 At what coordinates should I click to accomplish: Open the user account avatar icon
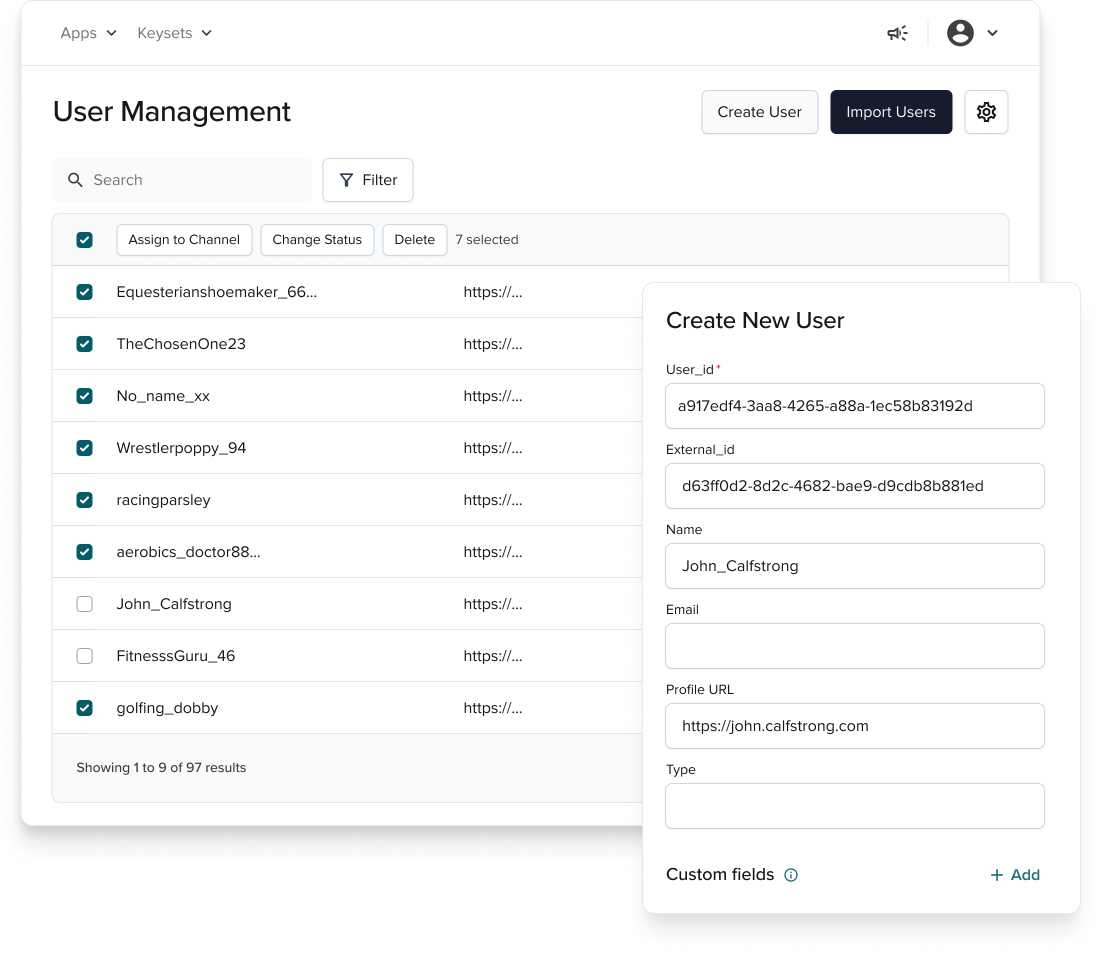point(960,33)
